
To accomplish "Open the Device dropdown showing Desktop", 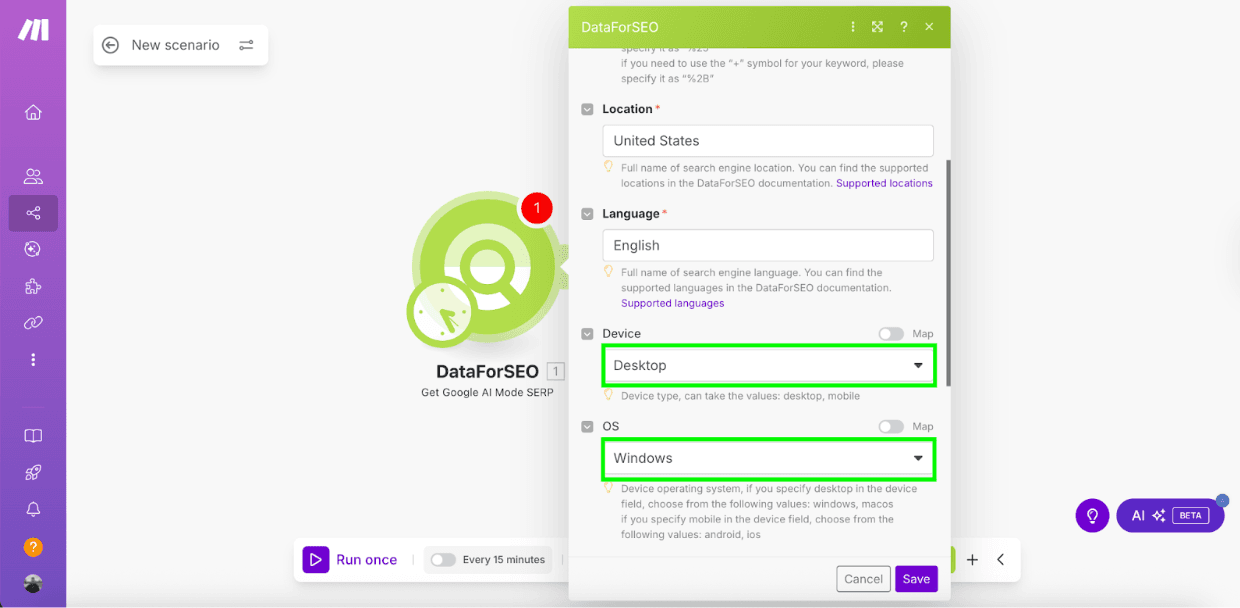I will point(768,365).
